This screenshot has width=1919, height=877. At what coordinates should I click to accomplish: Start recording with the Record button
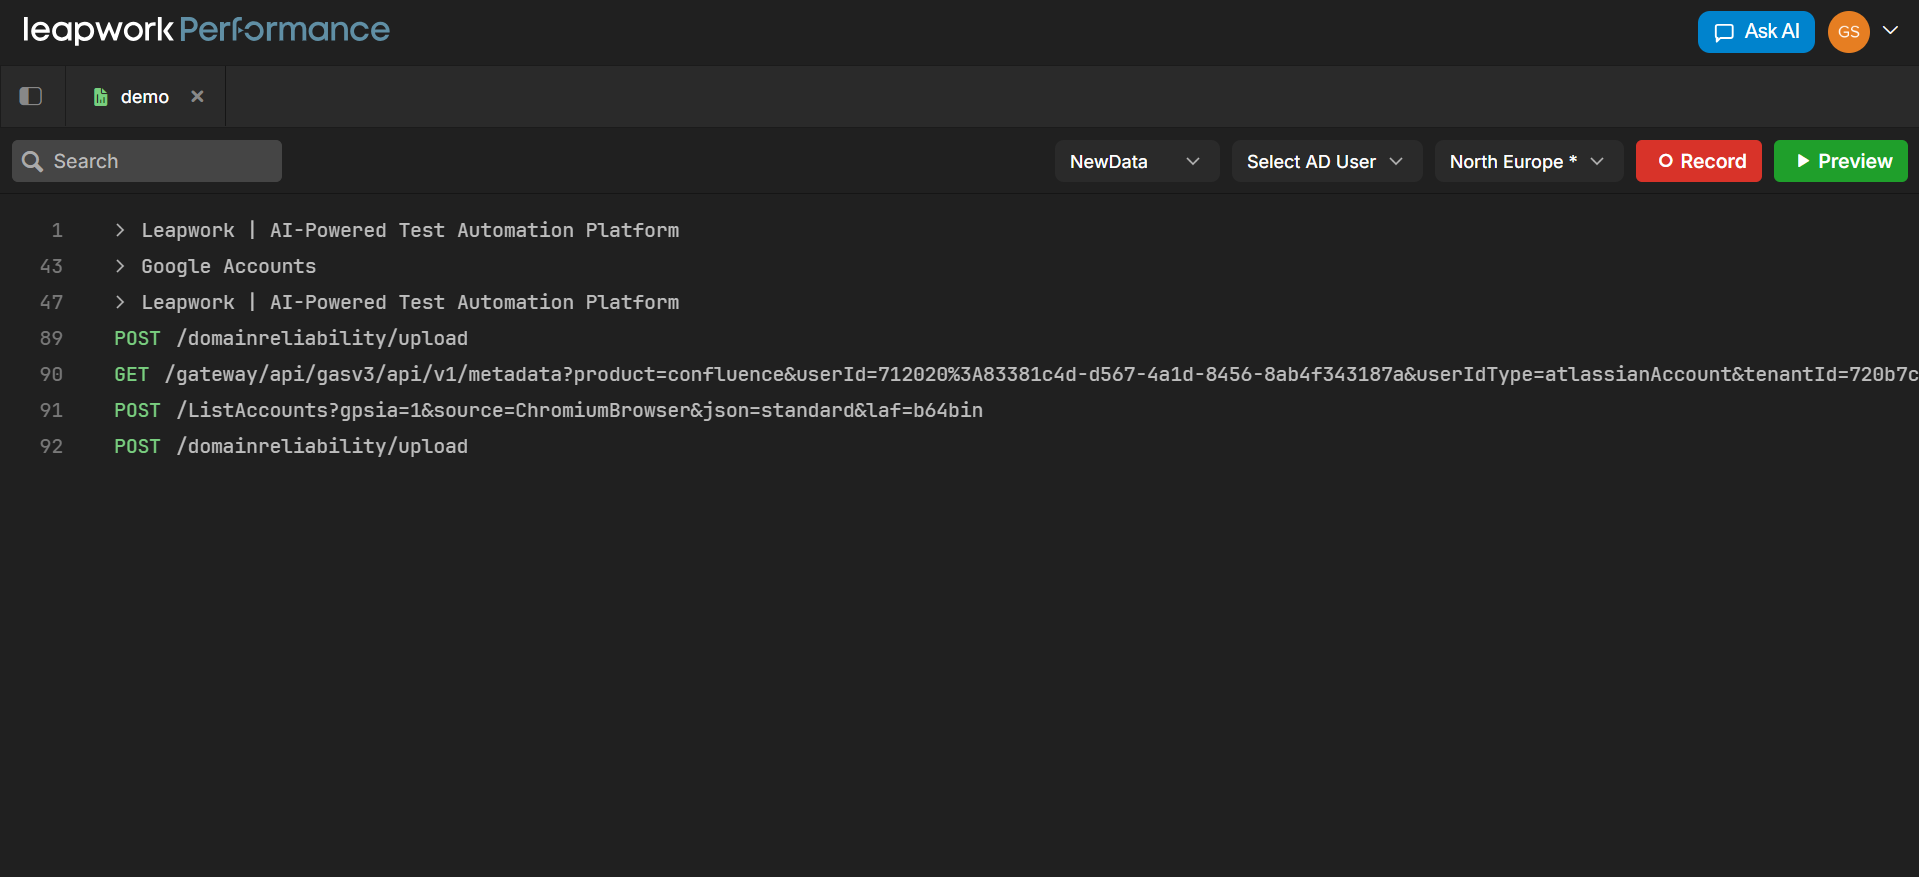(x=1698, y=161)
